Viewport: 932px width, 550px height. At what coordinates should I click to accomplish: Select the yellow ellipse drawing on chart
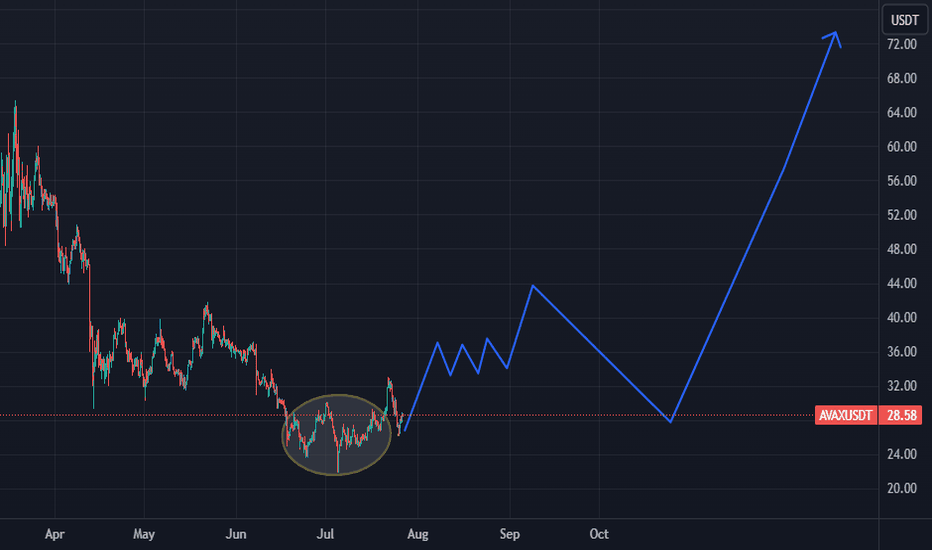pos(336,435)
